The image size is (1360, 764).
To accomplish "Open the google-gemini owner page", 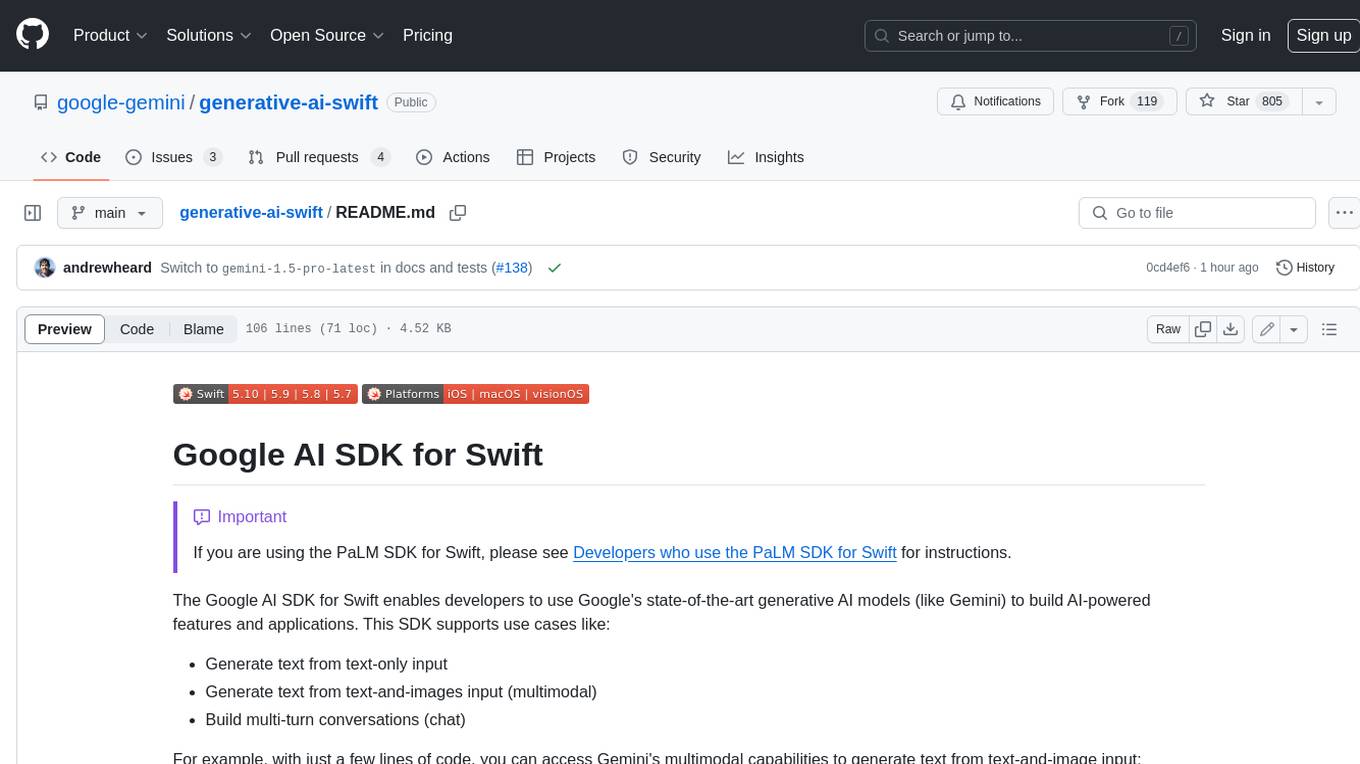I will [x=121, y=102].
